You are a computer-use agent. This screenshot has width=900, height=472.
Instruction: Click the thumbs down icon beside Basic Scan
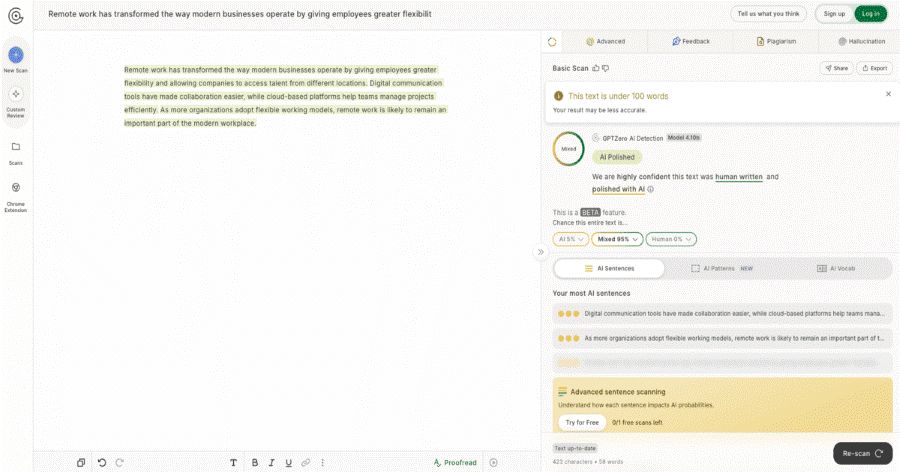(x=606, y=68)
